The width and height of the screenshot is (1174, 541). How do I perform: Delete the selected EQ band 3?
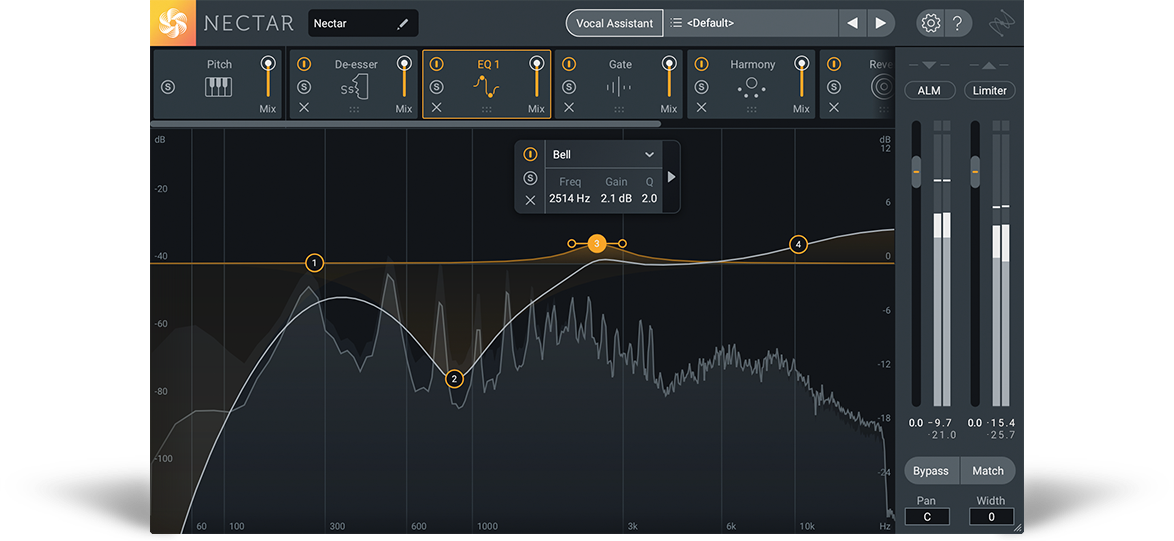530,201
